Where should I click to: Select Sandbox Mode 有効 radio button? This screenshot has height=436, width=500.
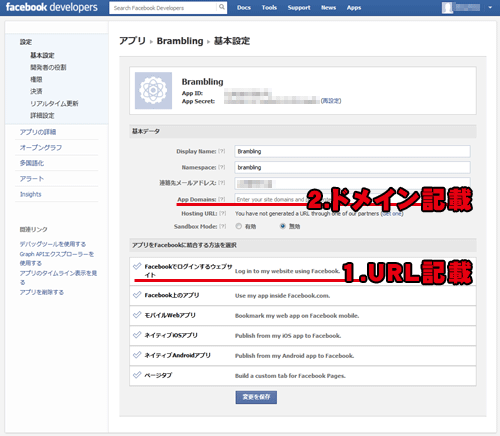[239, 226]
